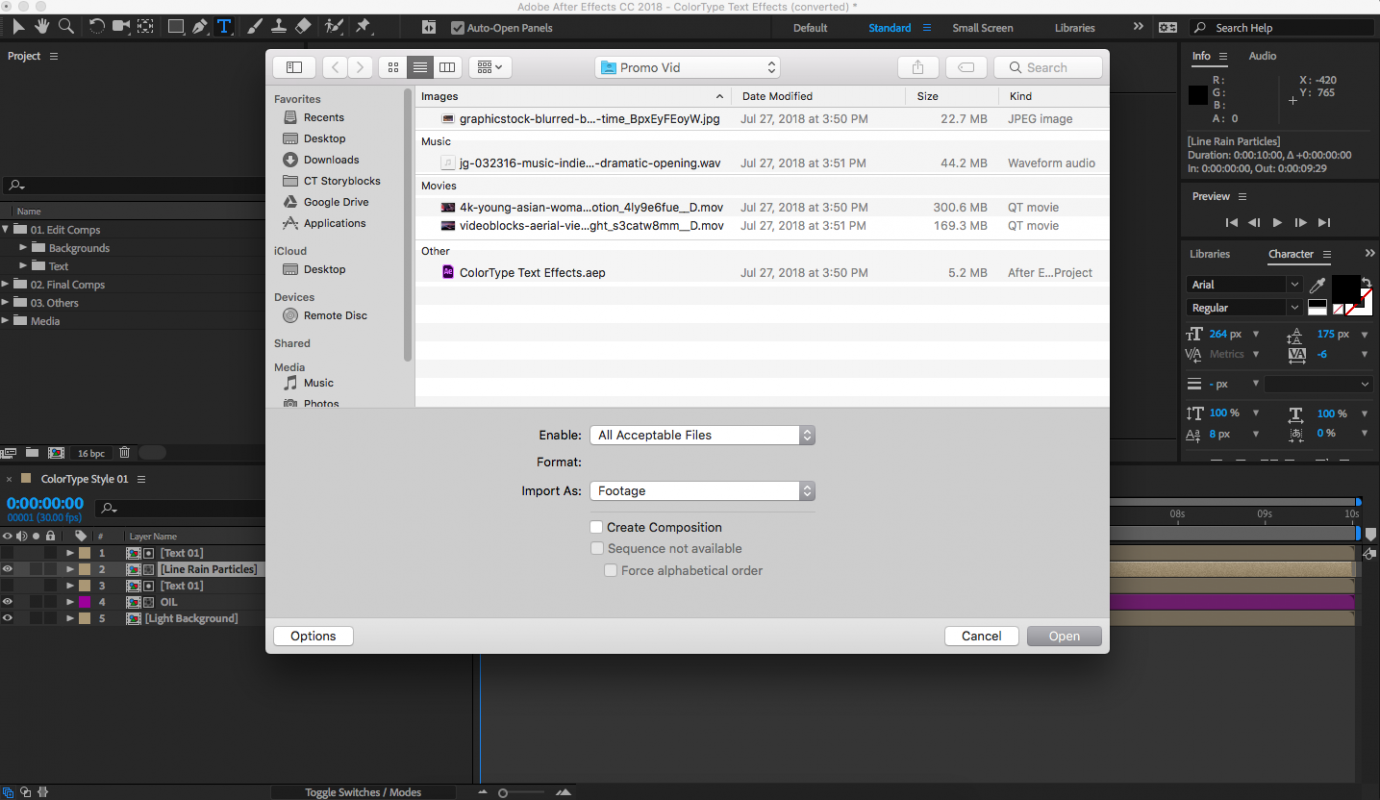Open the Enable file type dropdown
This screenshot has width=1380, height=800.
(x=702, y=435)
